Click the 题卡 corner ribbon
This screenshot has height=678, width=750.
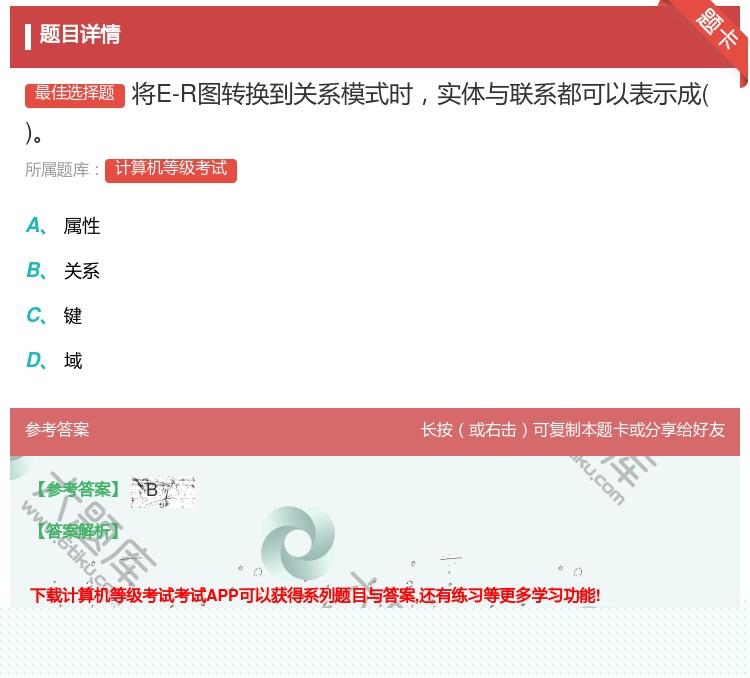click(716, 29)
